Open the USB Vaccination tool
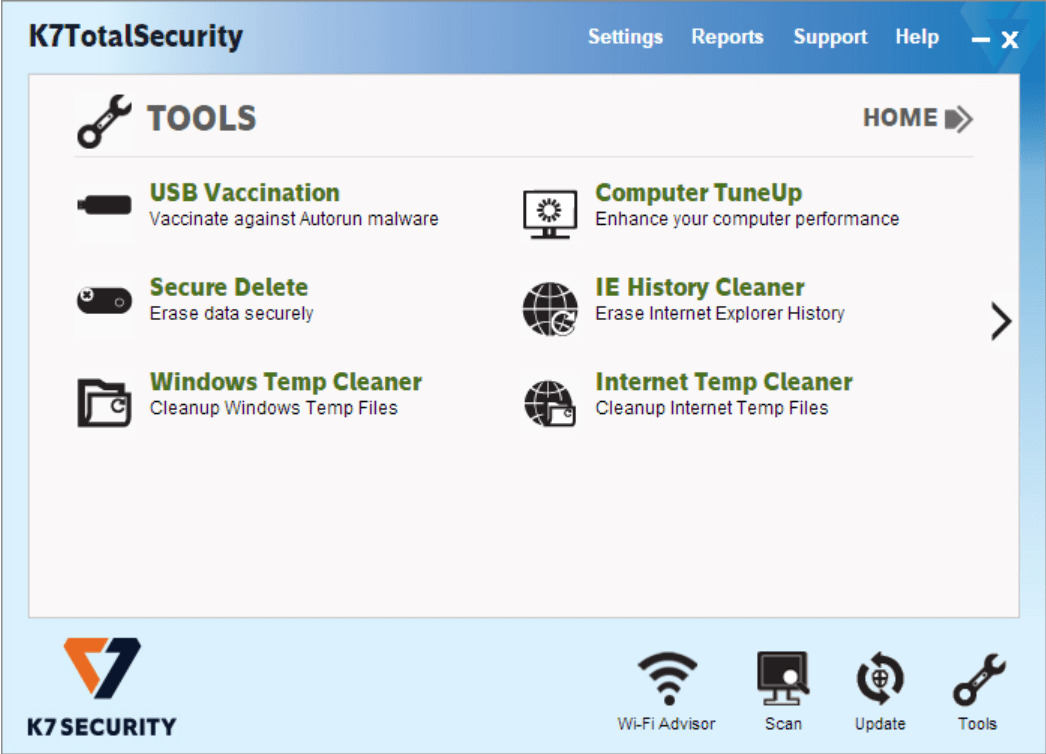The height and width of the screenshot is (754, 1046). coord(243,193)
